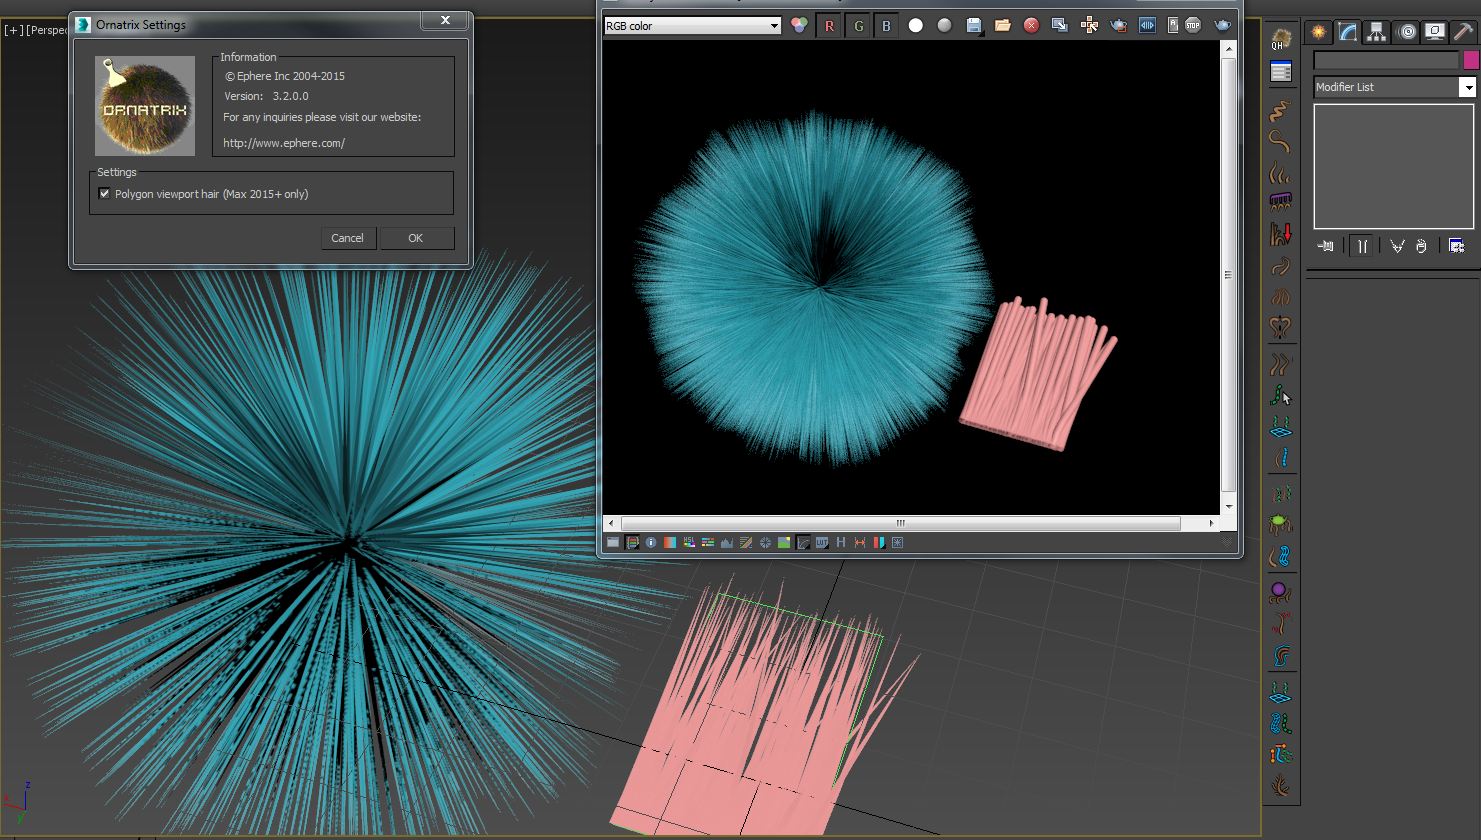Click the Save Image floppy disk icon

(x=974, y=26)
